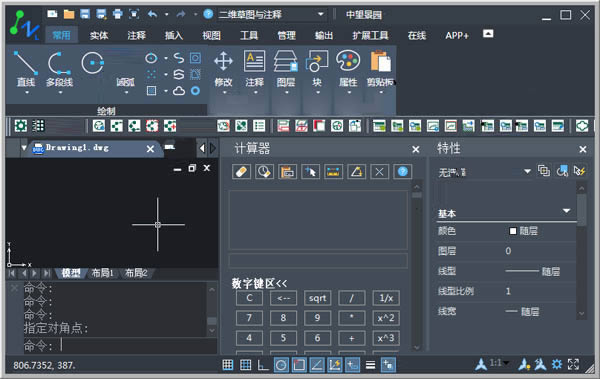This screenshot has width=600, height=379.
Task: Click the Properties panel vertical scrollbar
Action: 581,252
